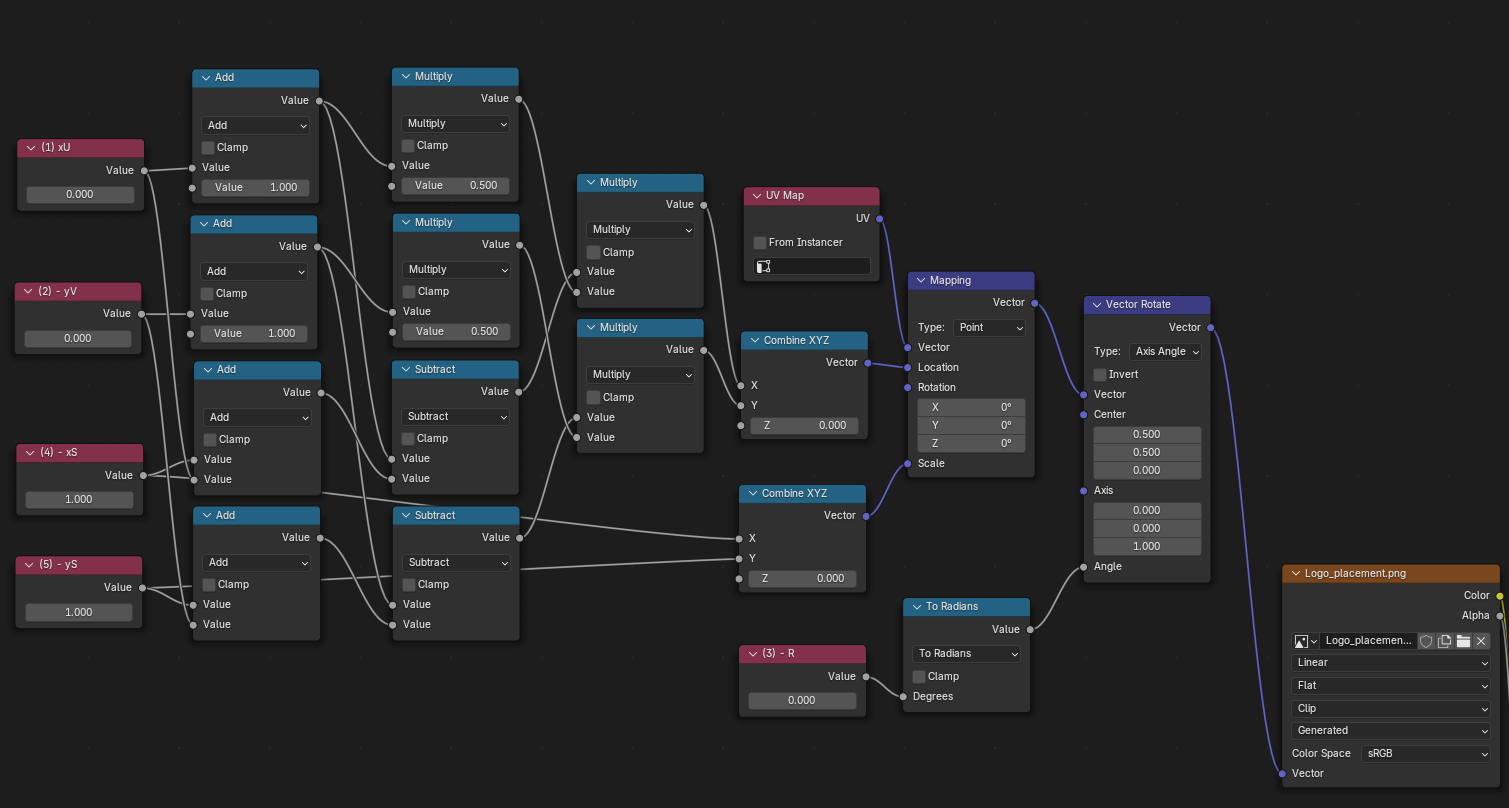Collapse the Mapping node header

[x=919, y=281]
